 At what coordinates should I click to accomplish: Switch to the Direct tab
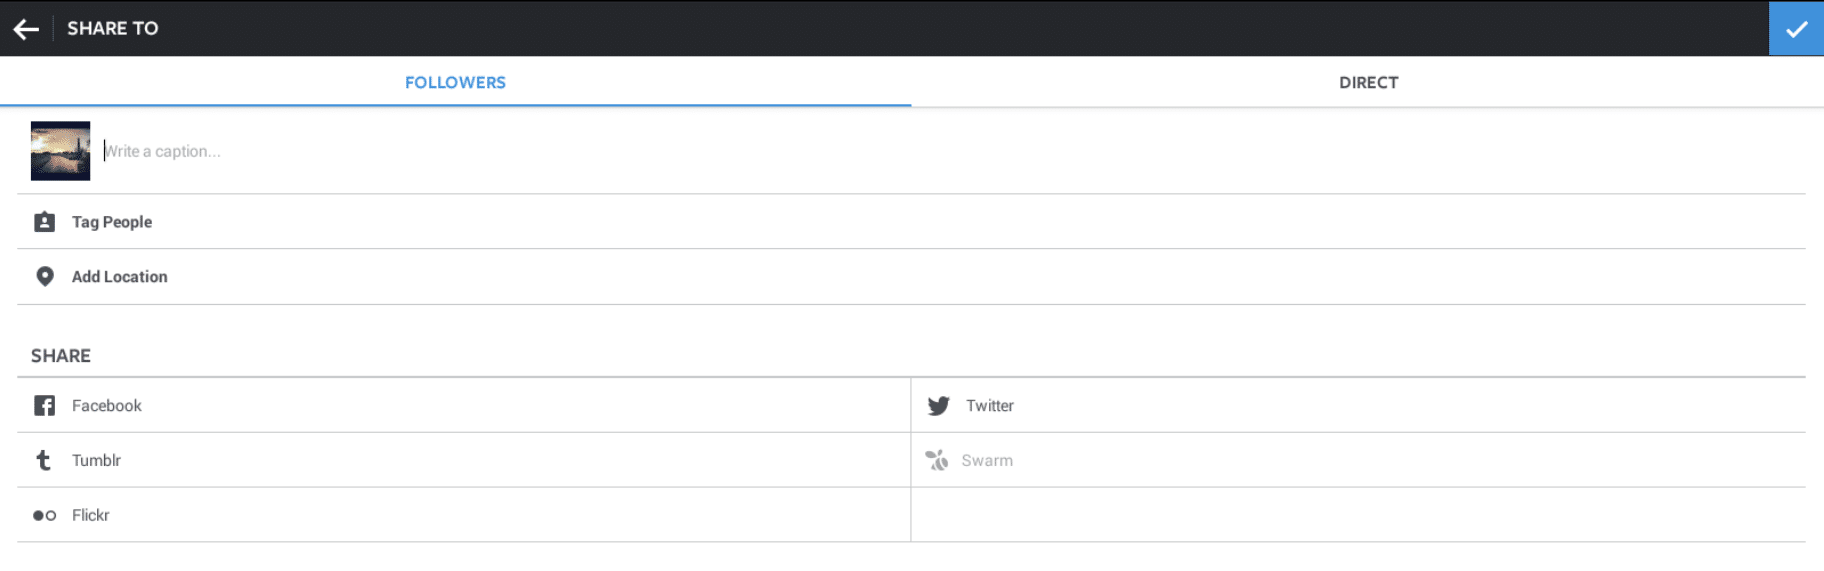(1368, 82)
